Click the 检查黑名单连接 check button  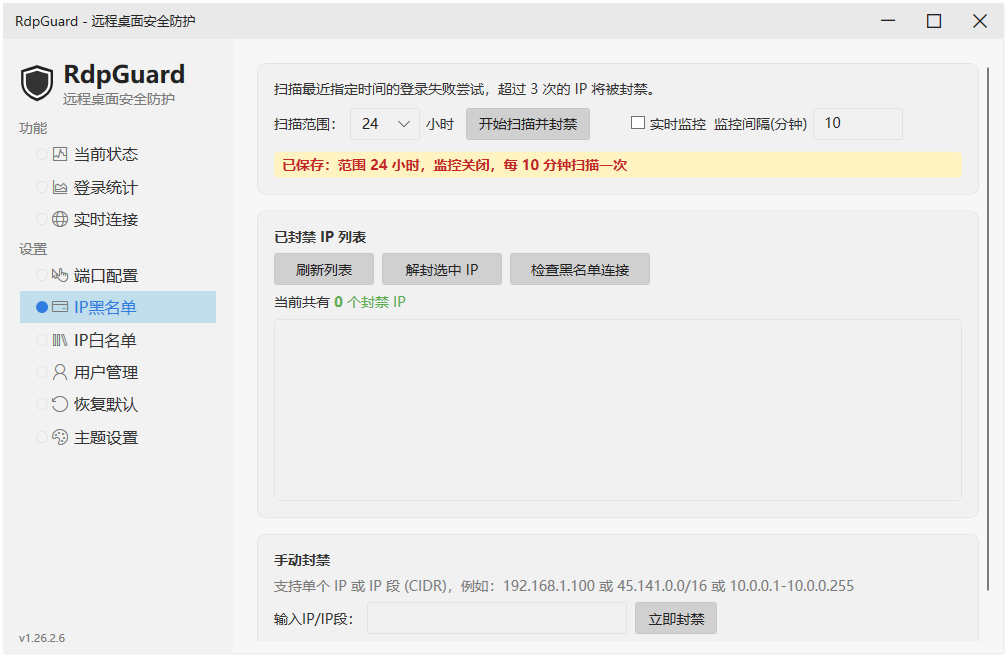coord(580,269)
